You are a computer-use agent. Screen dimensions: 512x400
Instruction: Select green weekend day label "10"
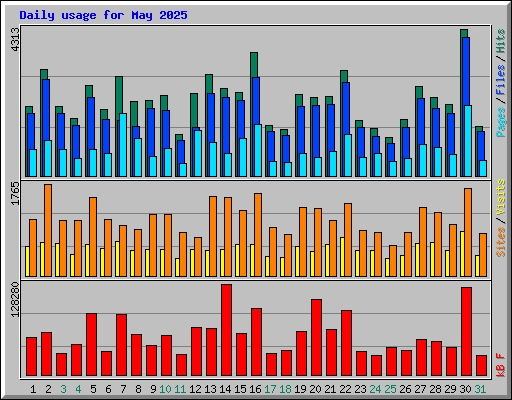[165, 389]
